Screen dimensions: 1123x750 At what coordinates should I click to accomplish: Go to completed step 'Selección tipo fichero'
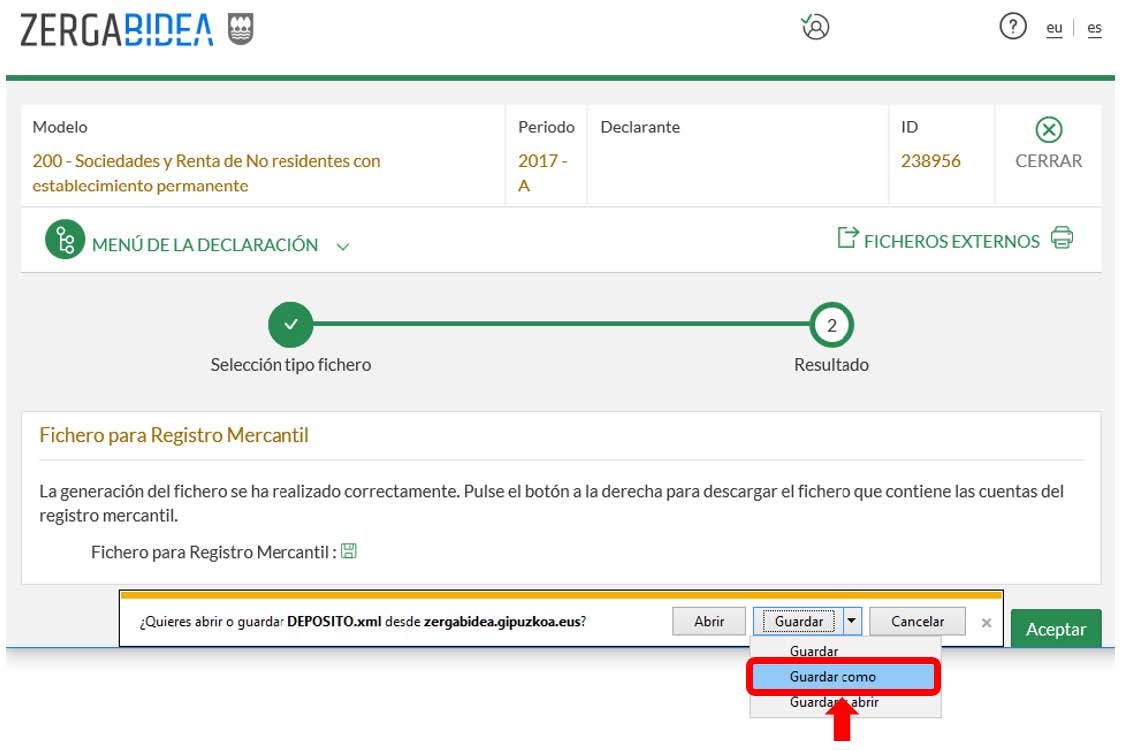[291, 325]
